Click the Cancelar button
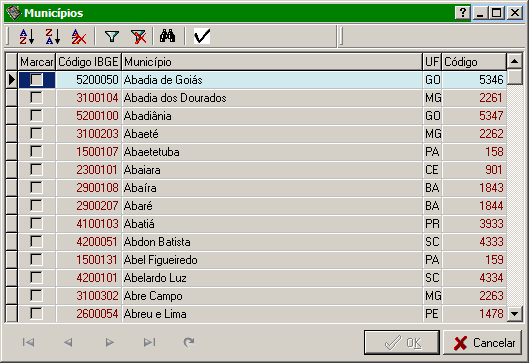This screenshot has height=363, width=529. pos(482,343)
